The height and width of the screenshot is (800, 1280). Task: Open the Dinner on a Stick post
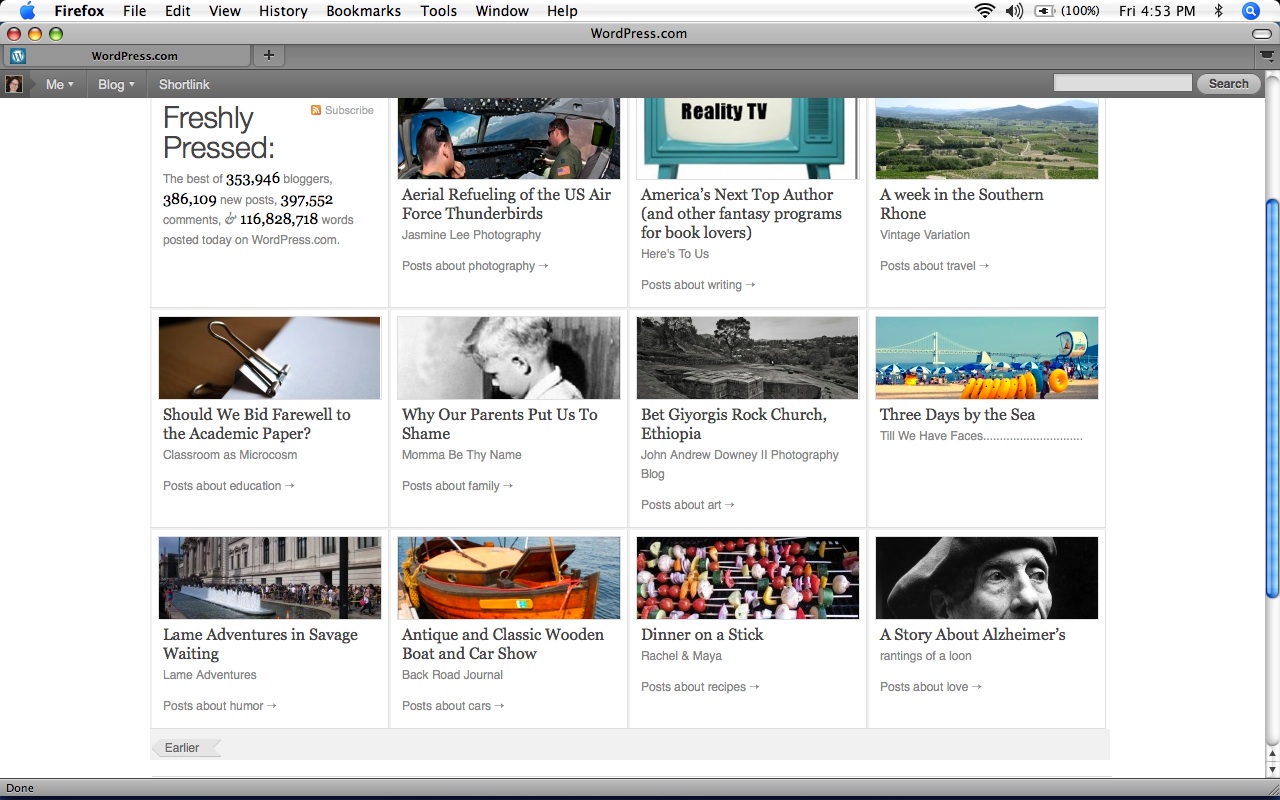pyautogui.click(x=702, y=635)
